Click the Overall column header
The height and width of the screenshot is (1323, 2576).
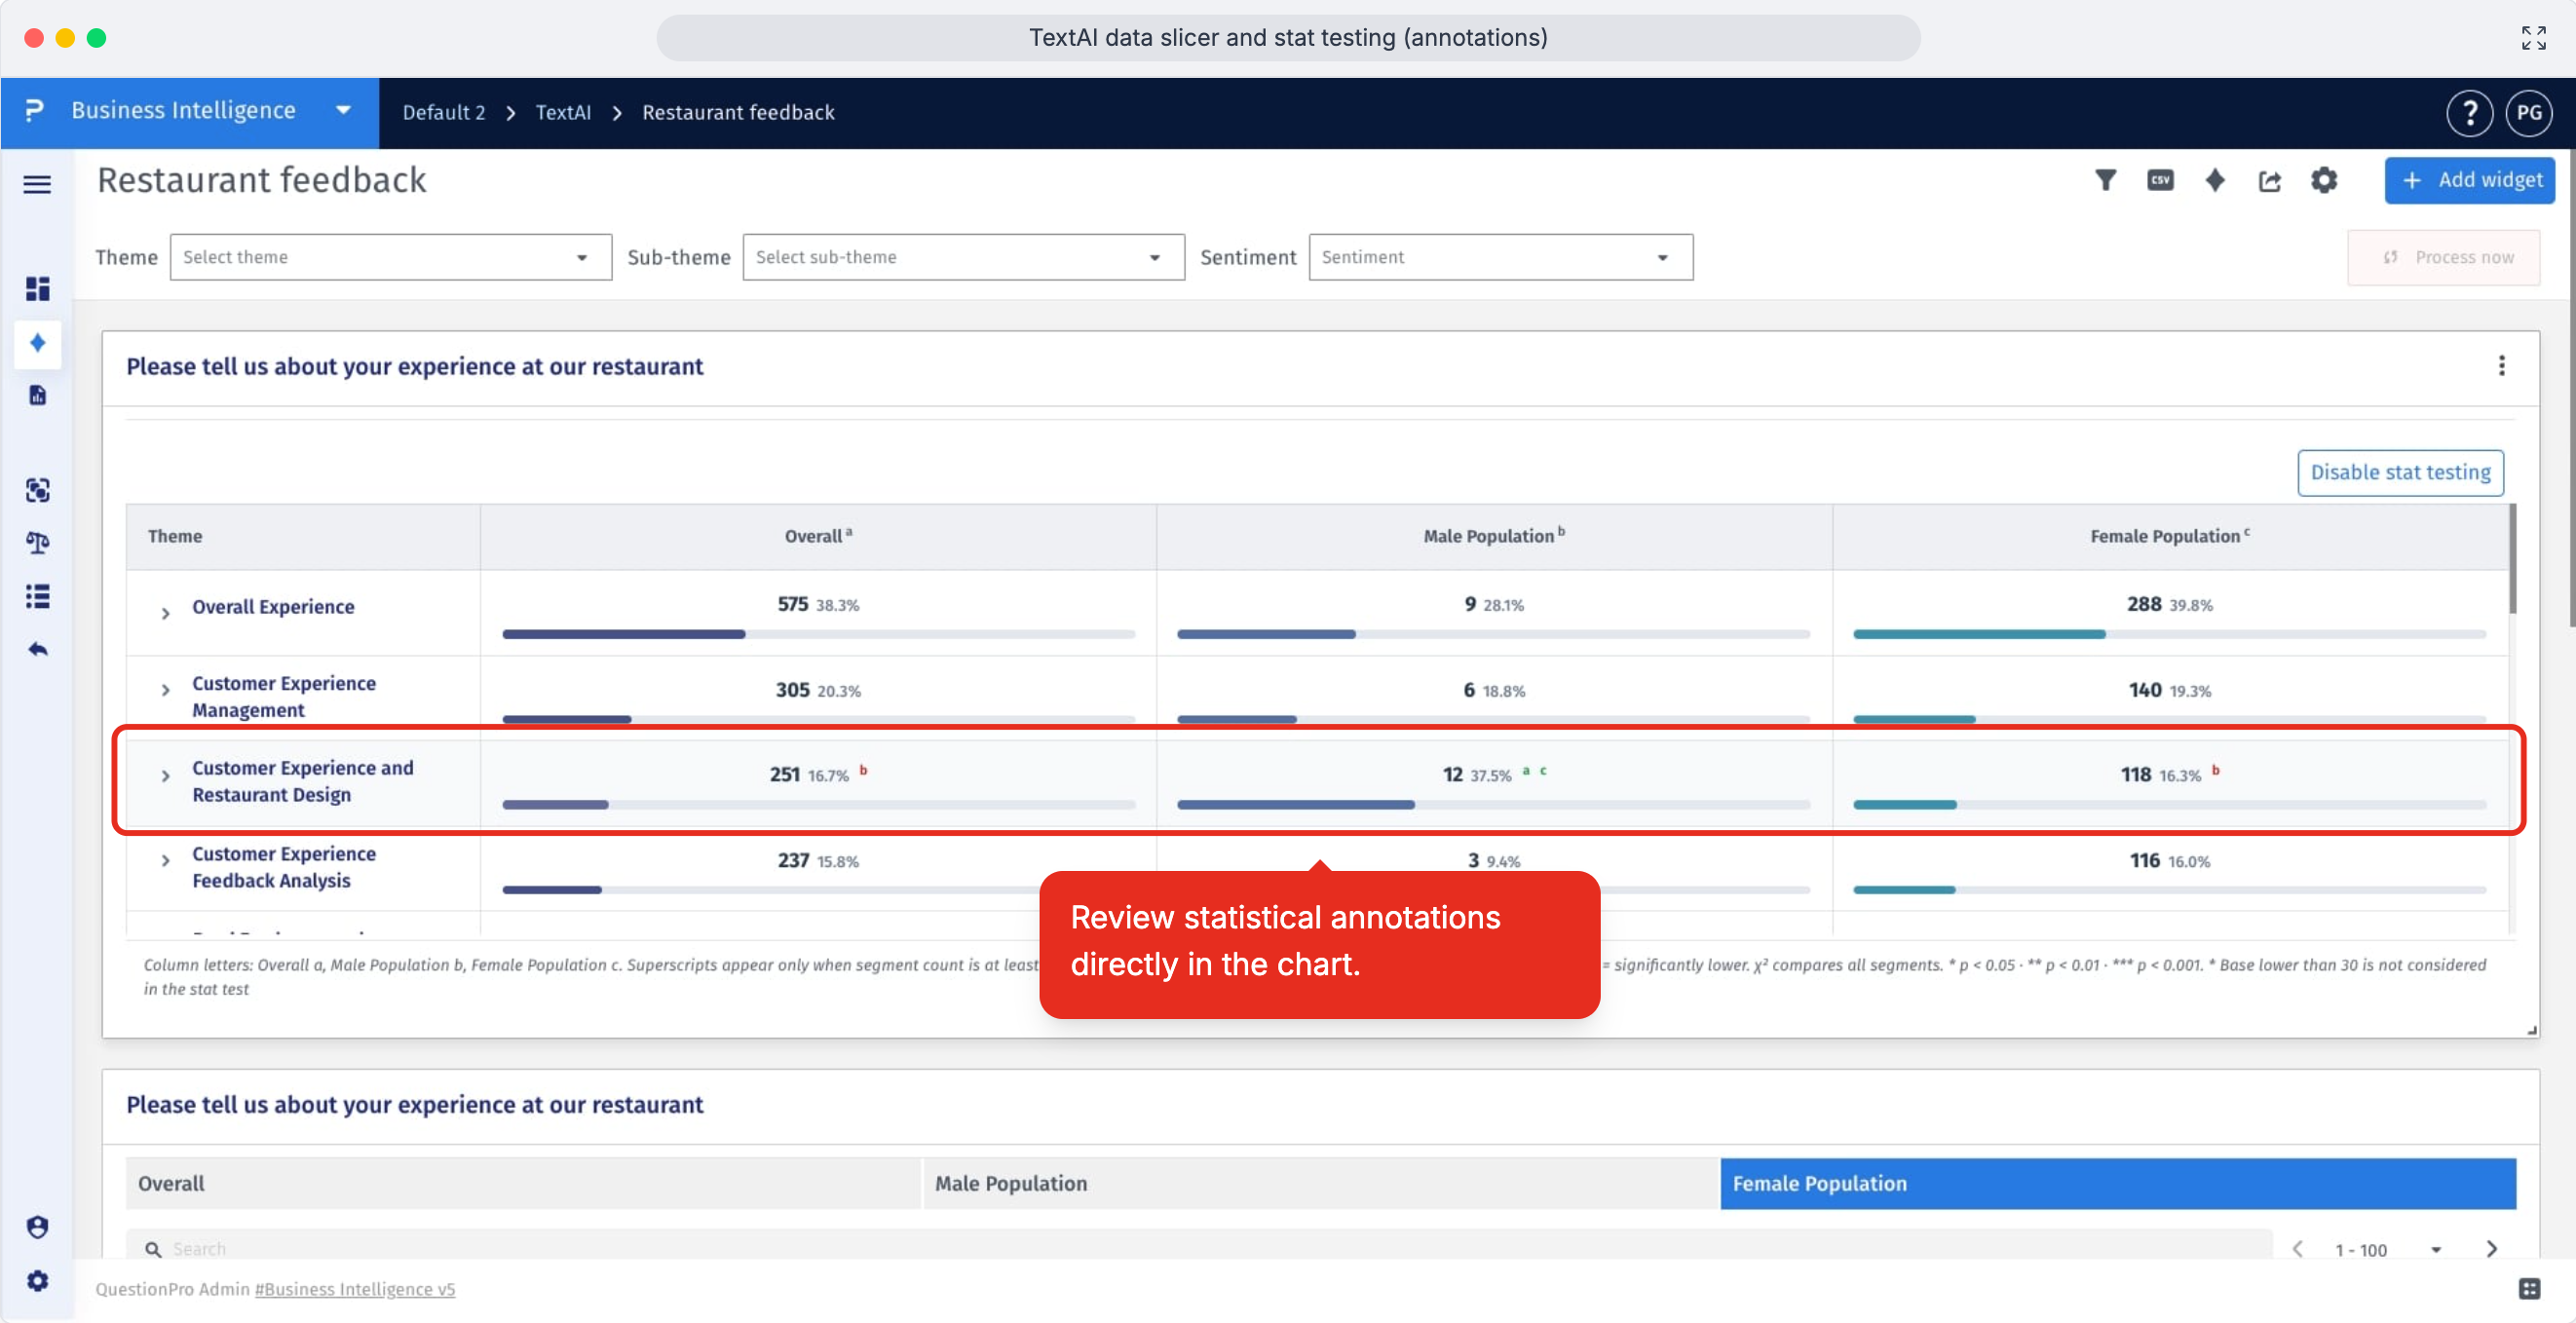[818, 536]
